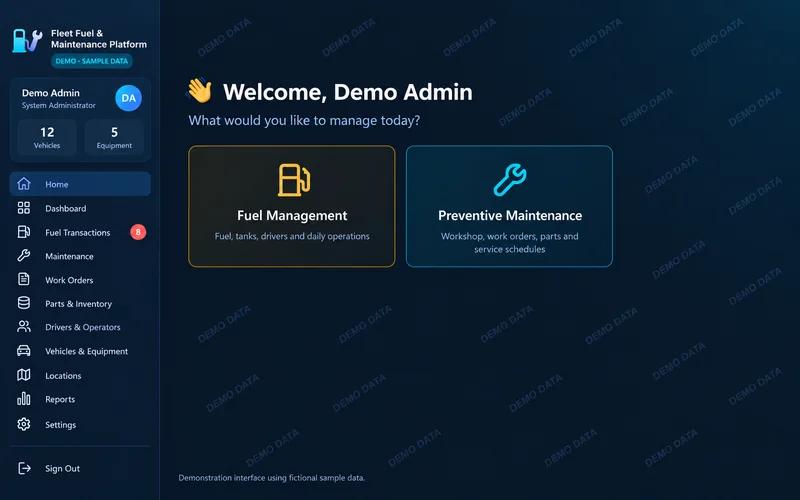This screenshot has width=800, height=500.
Task: Click the yellow fuel pump icon on card
Action: click(x=293, y=180)
